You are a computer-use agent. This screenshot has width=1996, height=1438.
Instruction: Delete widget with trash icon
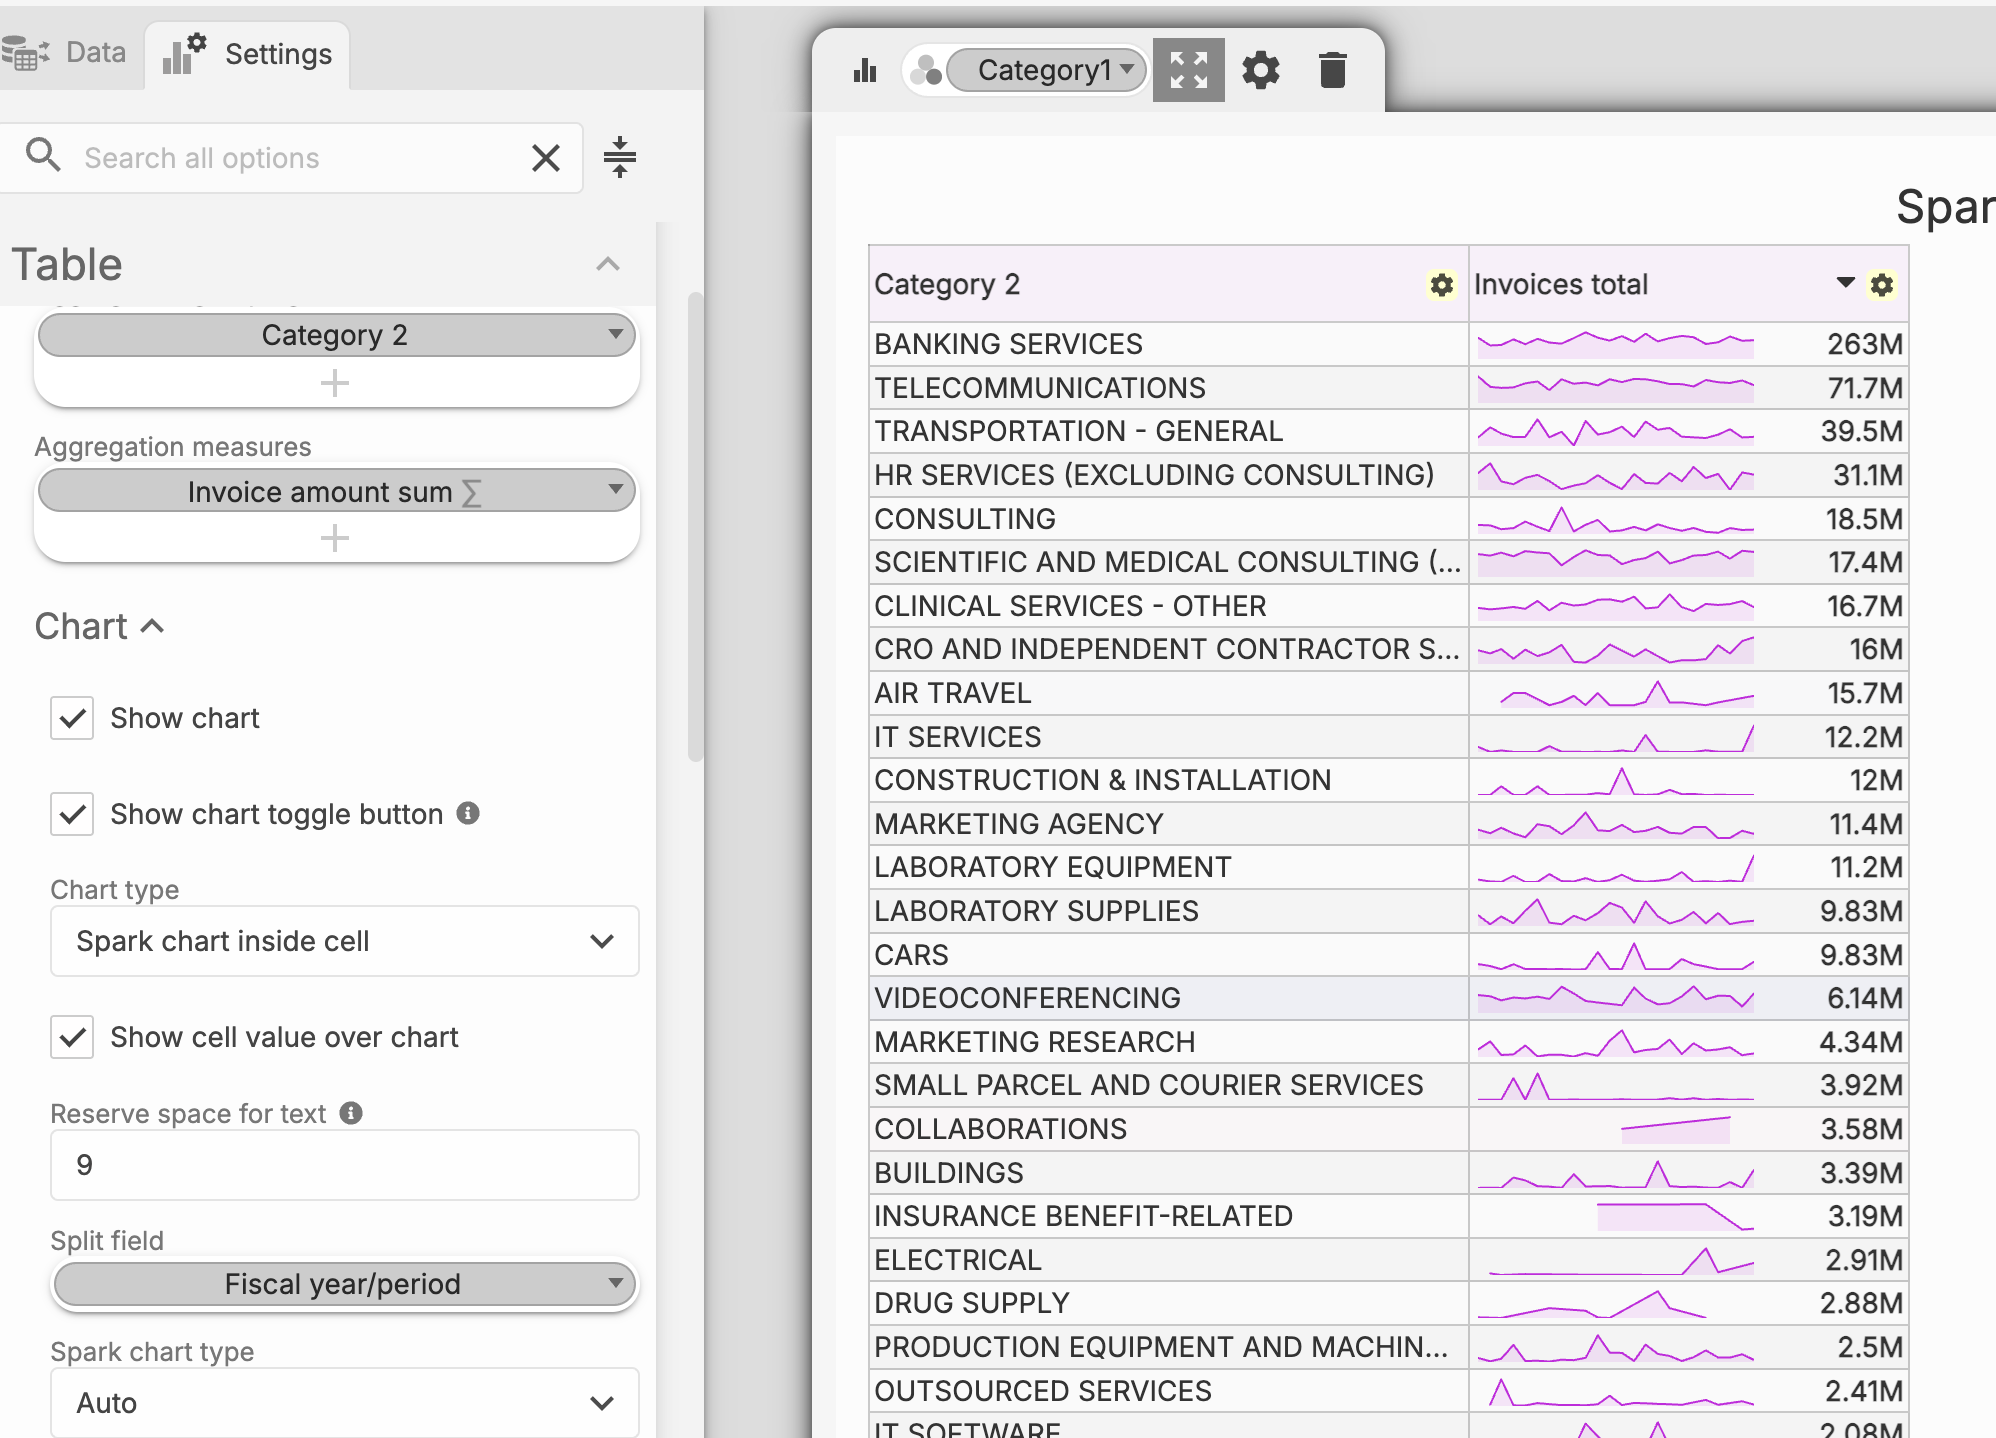click(x=1332, y=70)
